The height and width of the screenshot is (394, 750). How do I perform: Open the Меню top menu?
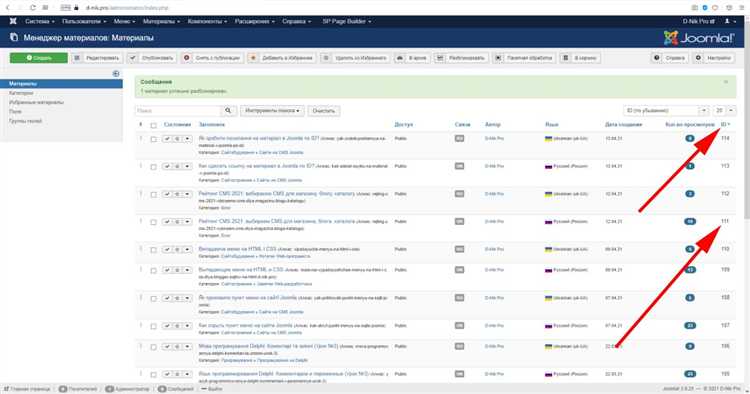tap(124, 21)
